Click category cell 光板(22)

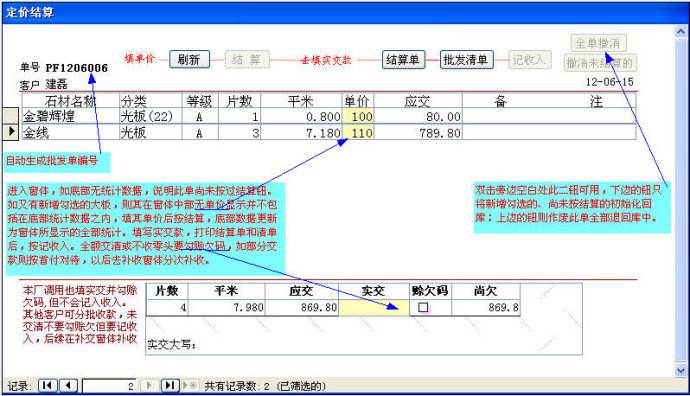(150, 117)
